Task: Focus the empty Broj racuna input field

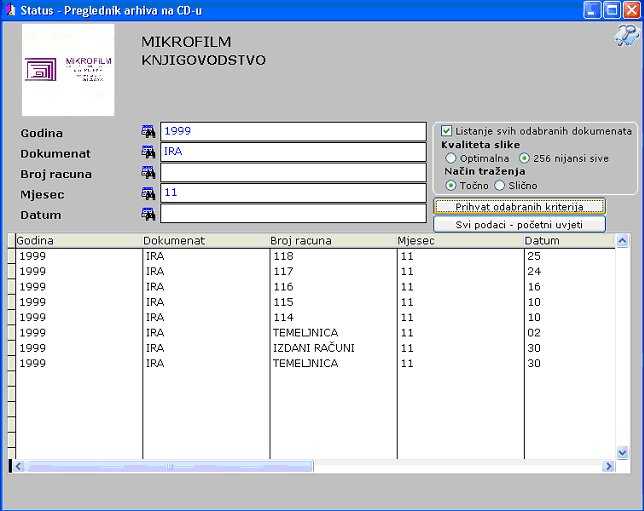Action: [x=293, y=173]
